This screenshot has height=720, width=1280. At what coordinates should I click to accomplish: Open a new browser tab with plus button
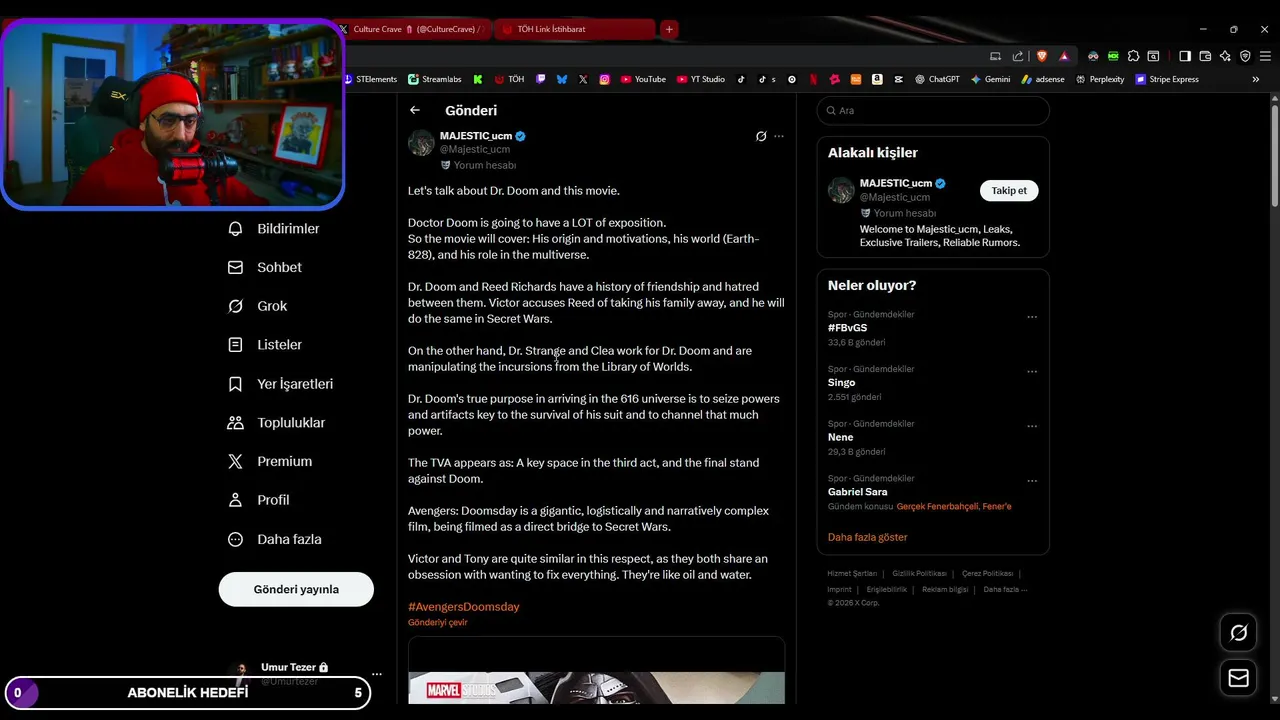point(669,29)
